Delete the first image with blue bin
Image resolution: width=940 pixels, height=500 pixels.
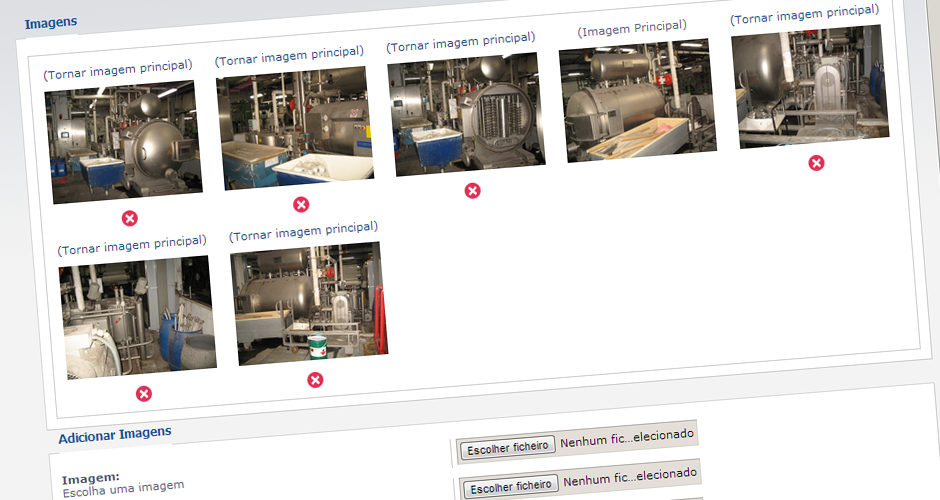pyautogui.click(x=129, y=218)
